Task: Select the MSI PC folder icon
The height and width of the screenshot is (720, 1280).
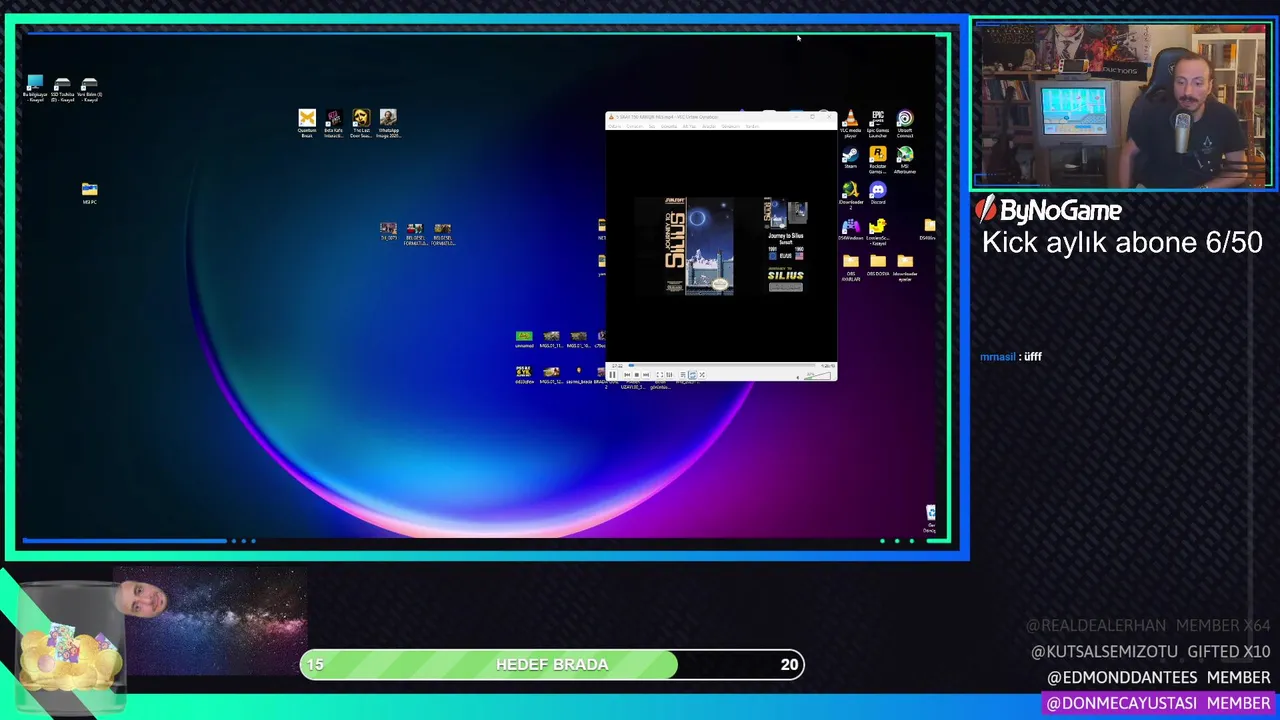Action: click(89, 193)
